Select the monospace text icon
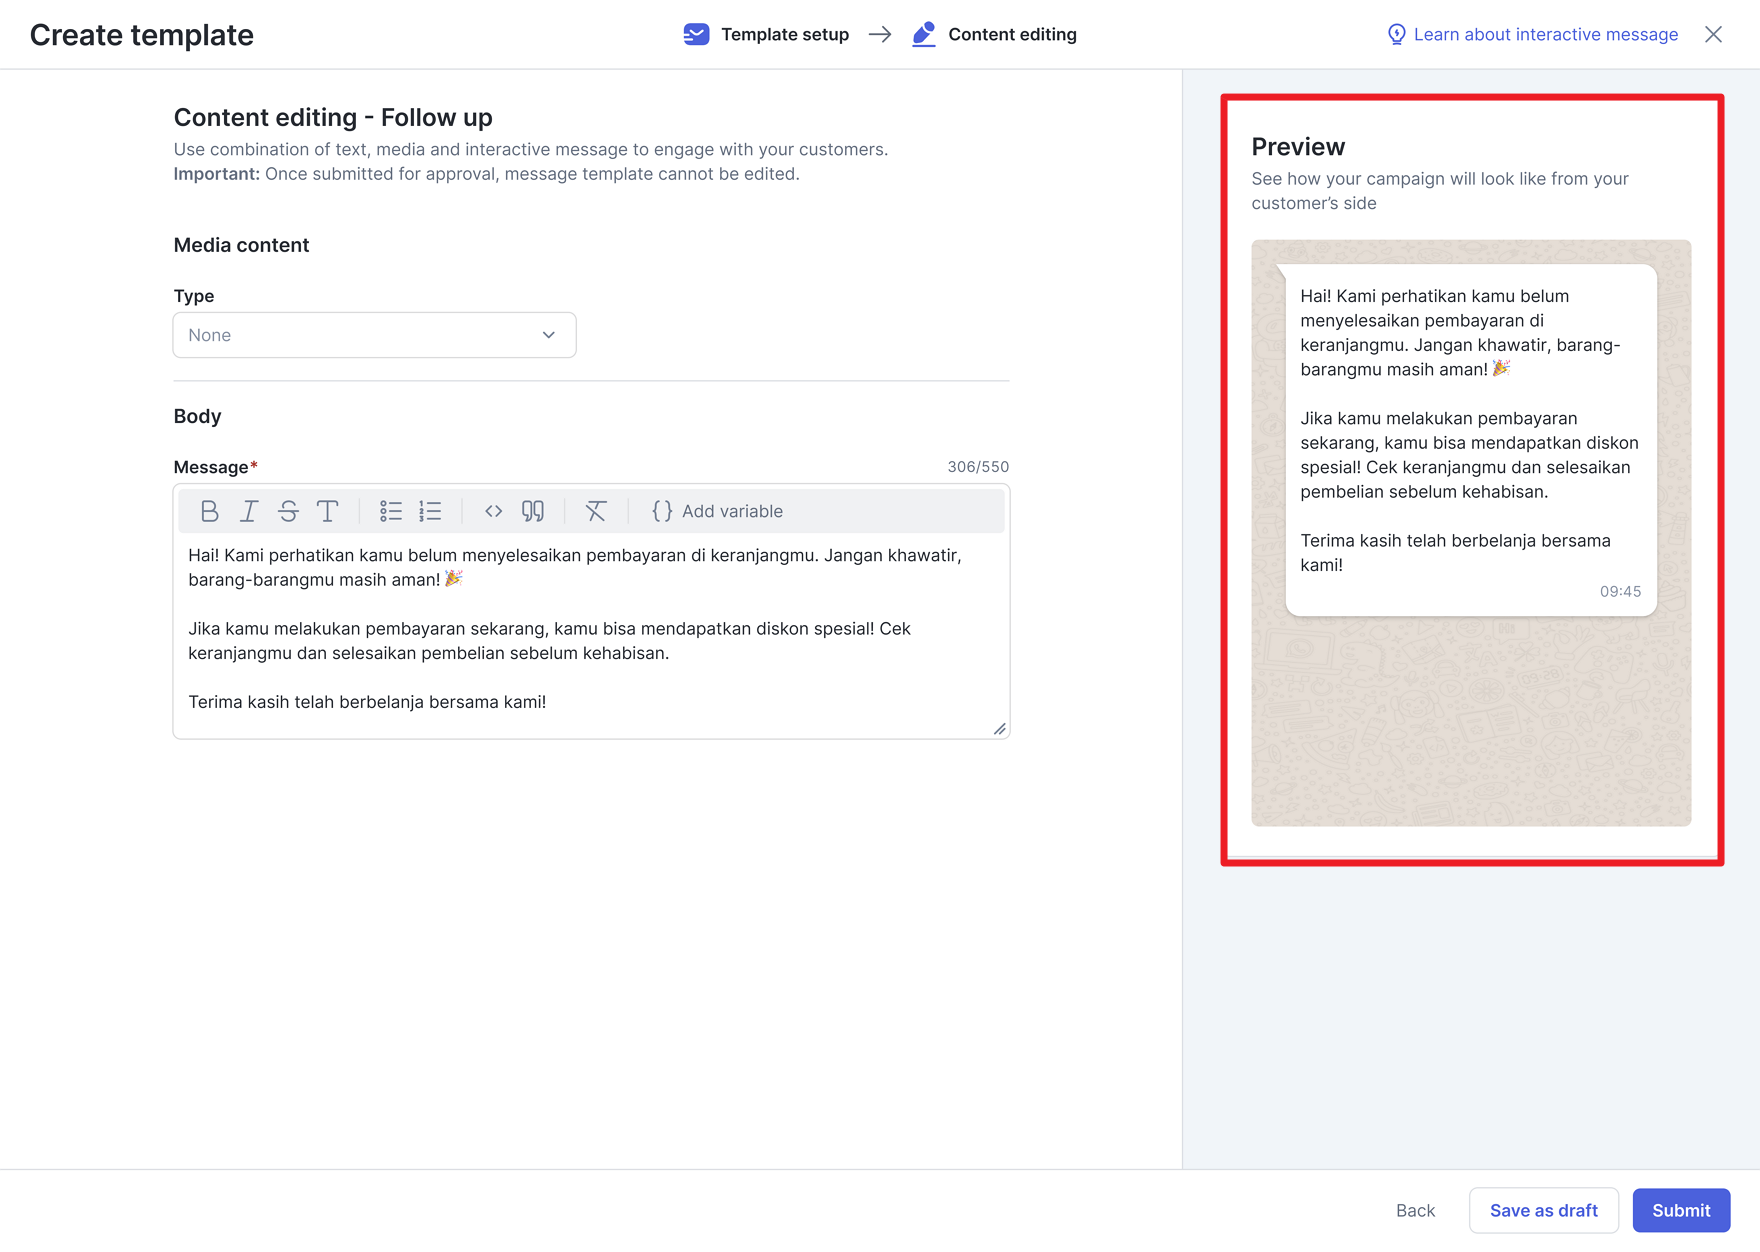 click(327, 511)
